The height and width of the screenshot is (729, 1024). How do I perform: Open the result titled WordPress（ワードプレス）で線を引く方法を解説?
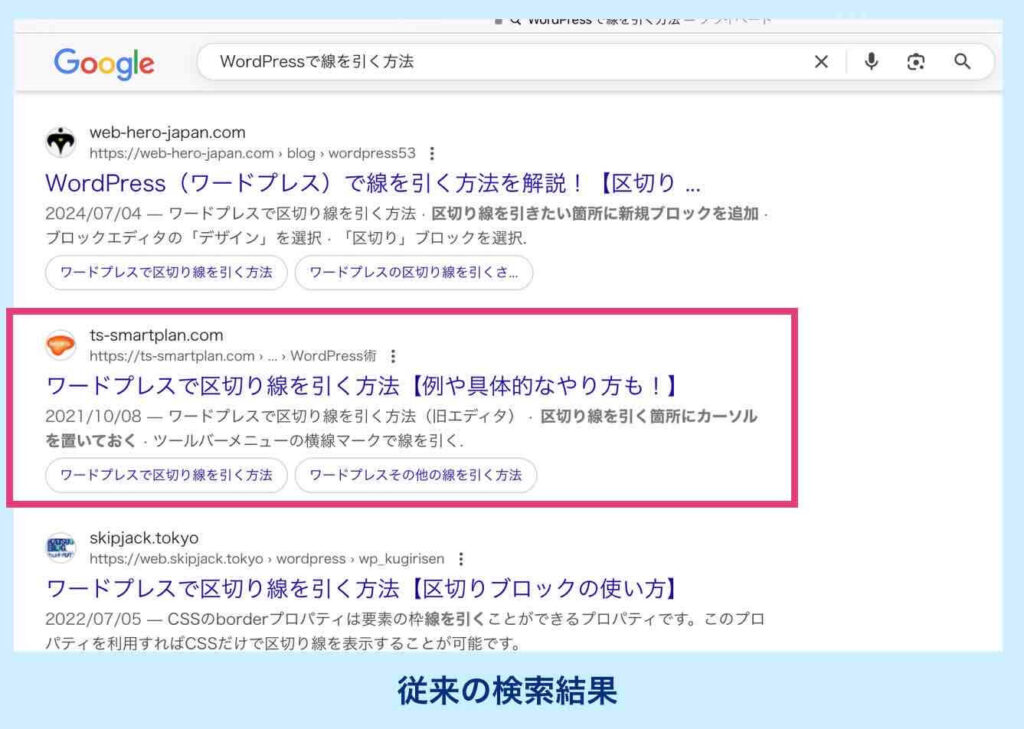pos(373,184)
